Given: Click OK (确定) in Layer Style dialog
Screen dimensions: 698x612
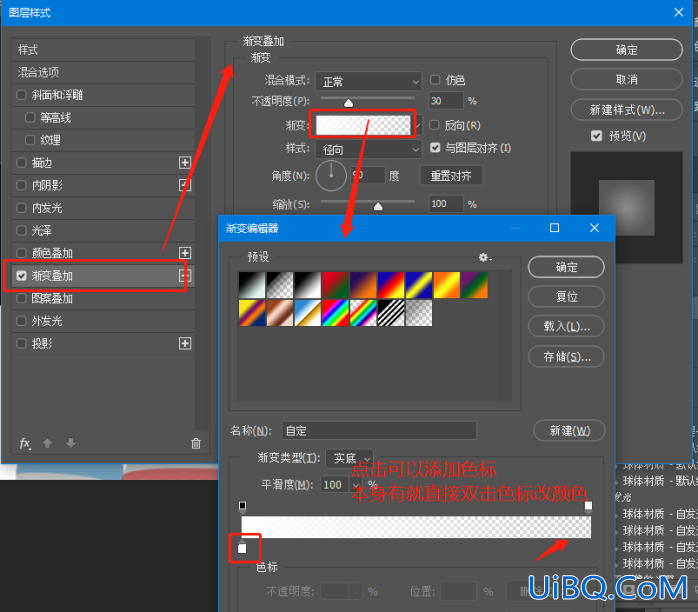Looking at the screenshot, I should pyautogui.click(x=626, y=50).
